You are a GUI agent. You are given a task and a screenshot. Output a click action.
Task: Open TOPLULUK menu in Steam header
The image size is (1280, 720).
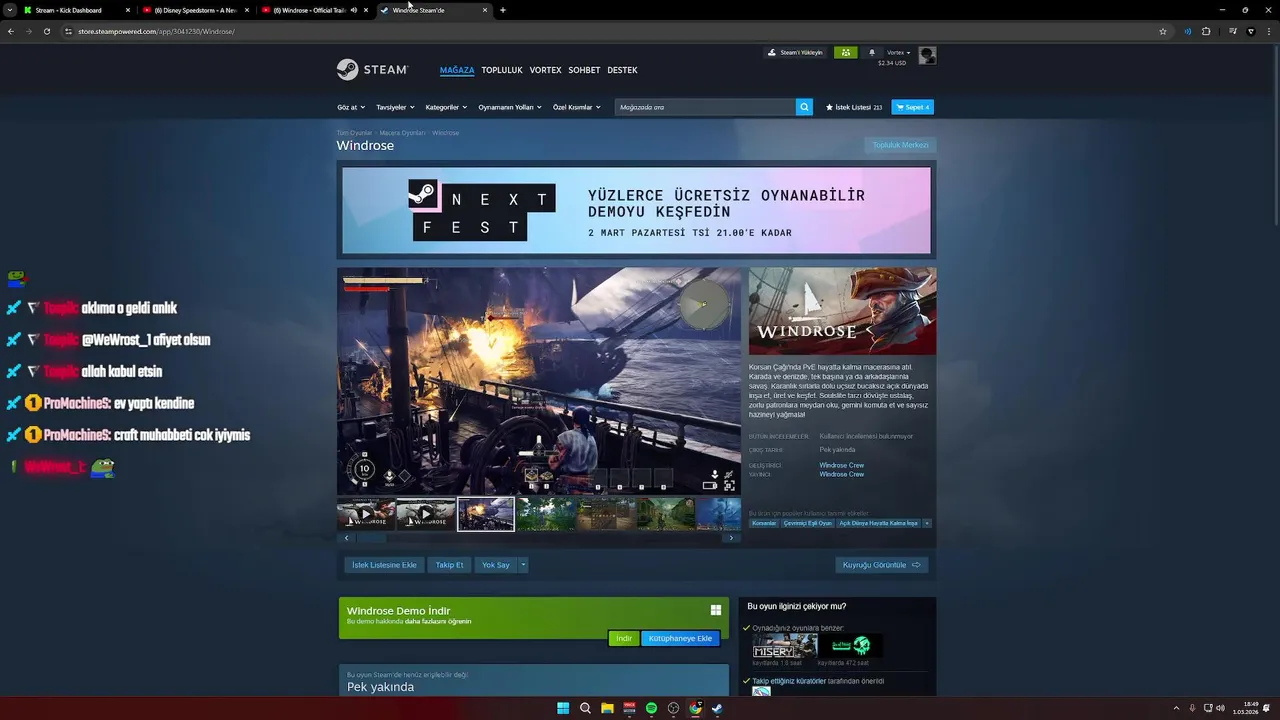[502, 70]
